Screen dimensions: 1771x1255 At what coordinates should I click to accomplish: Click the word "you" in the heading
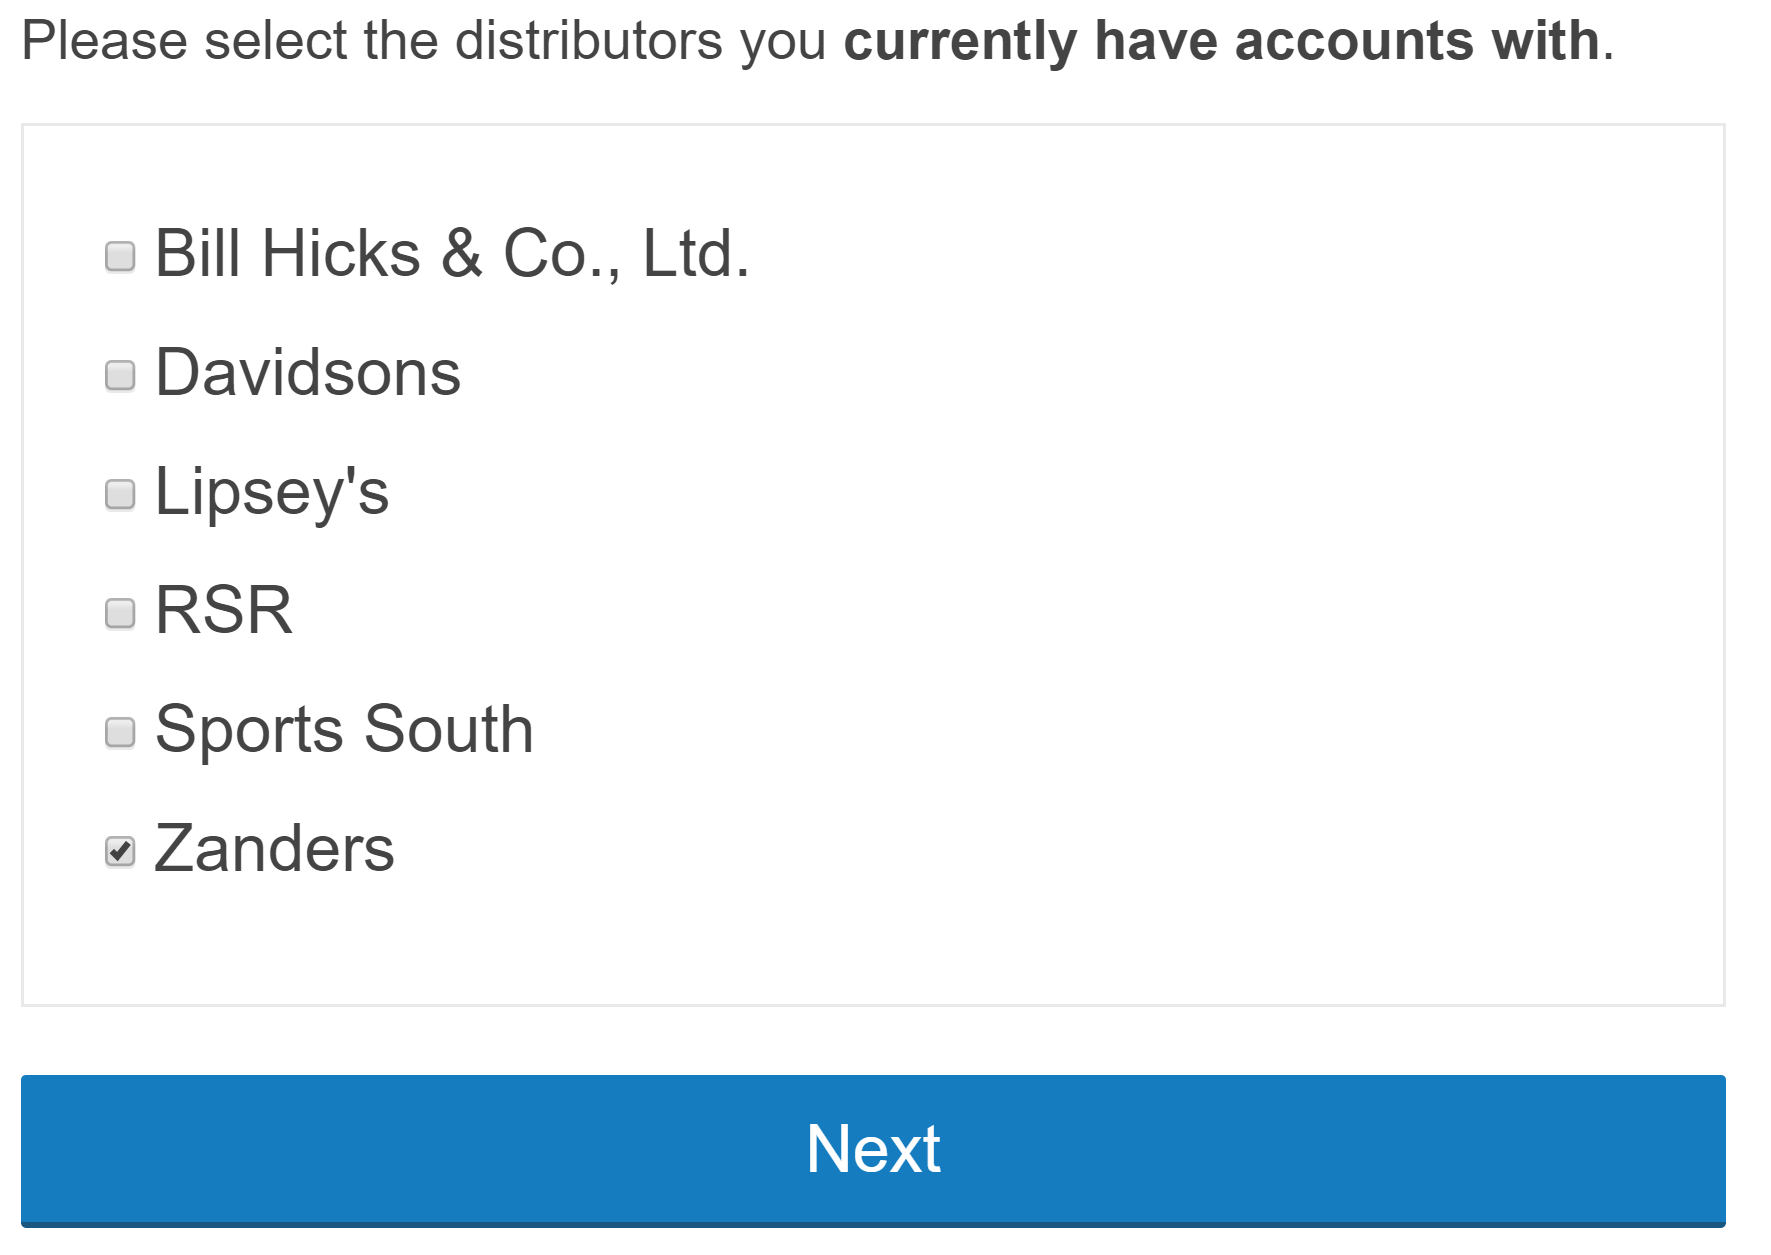783,42
